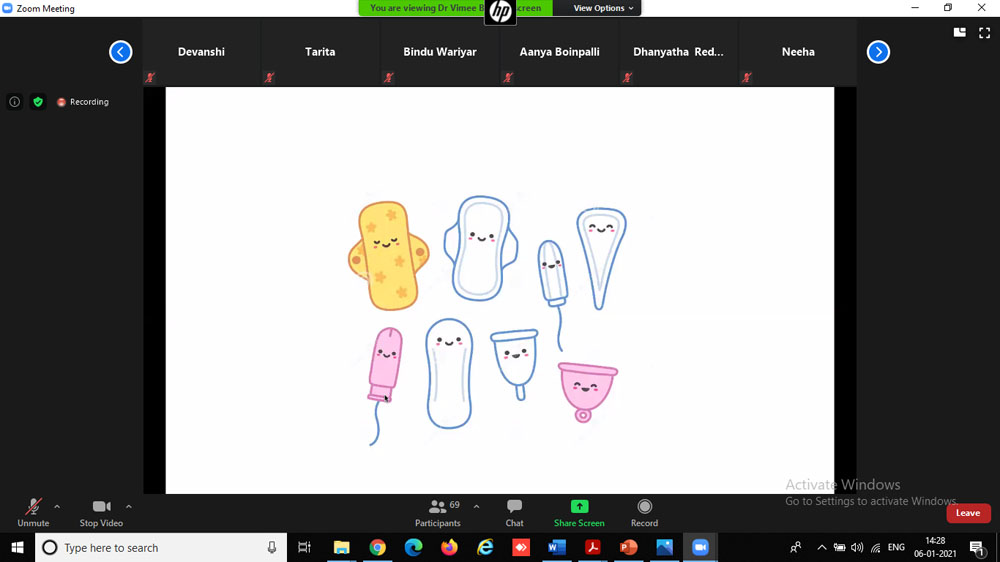Show previous participants with left arrow
The height and width of the screenshot is (562, 1000).
click(x=121, y=52)
